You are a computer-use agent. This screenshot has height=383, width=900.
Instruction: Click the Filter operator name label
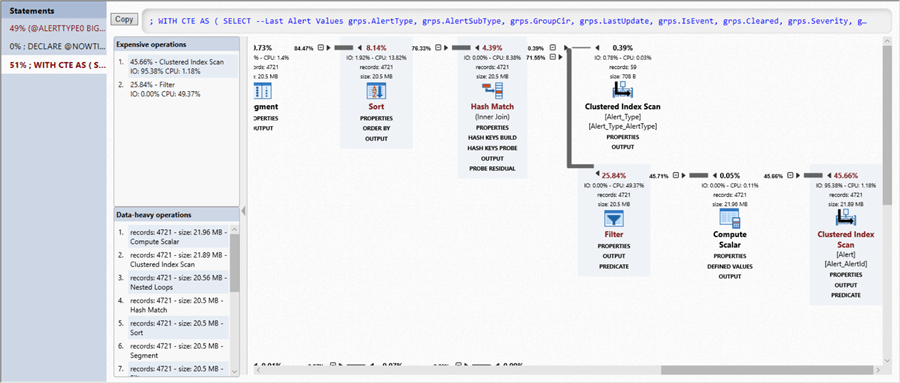click(x=614, y=234)
